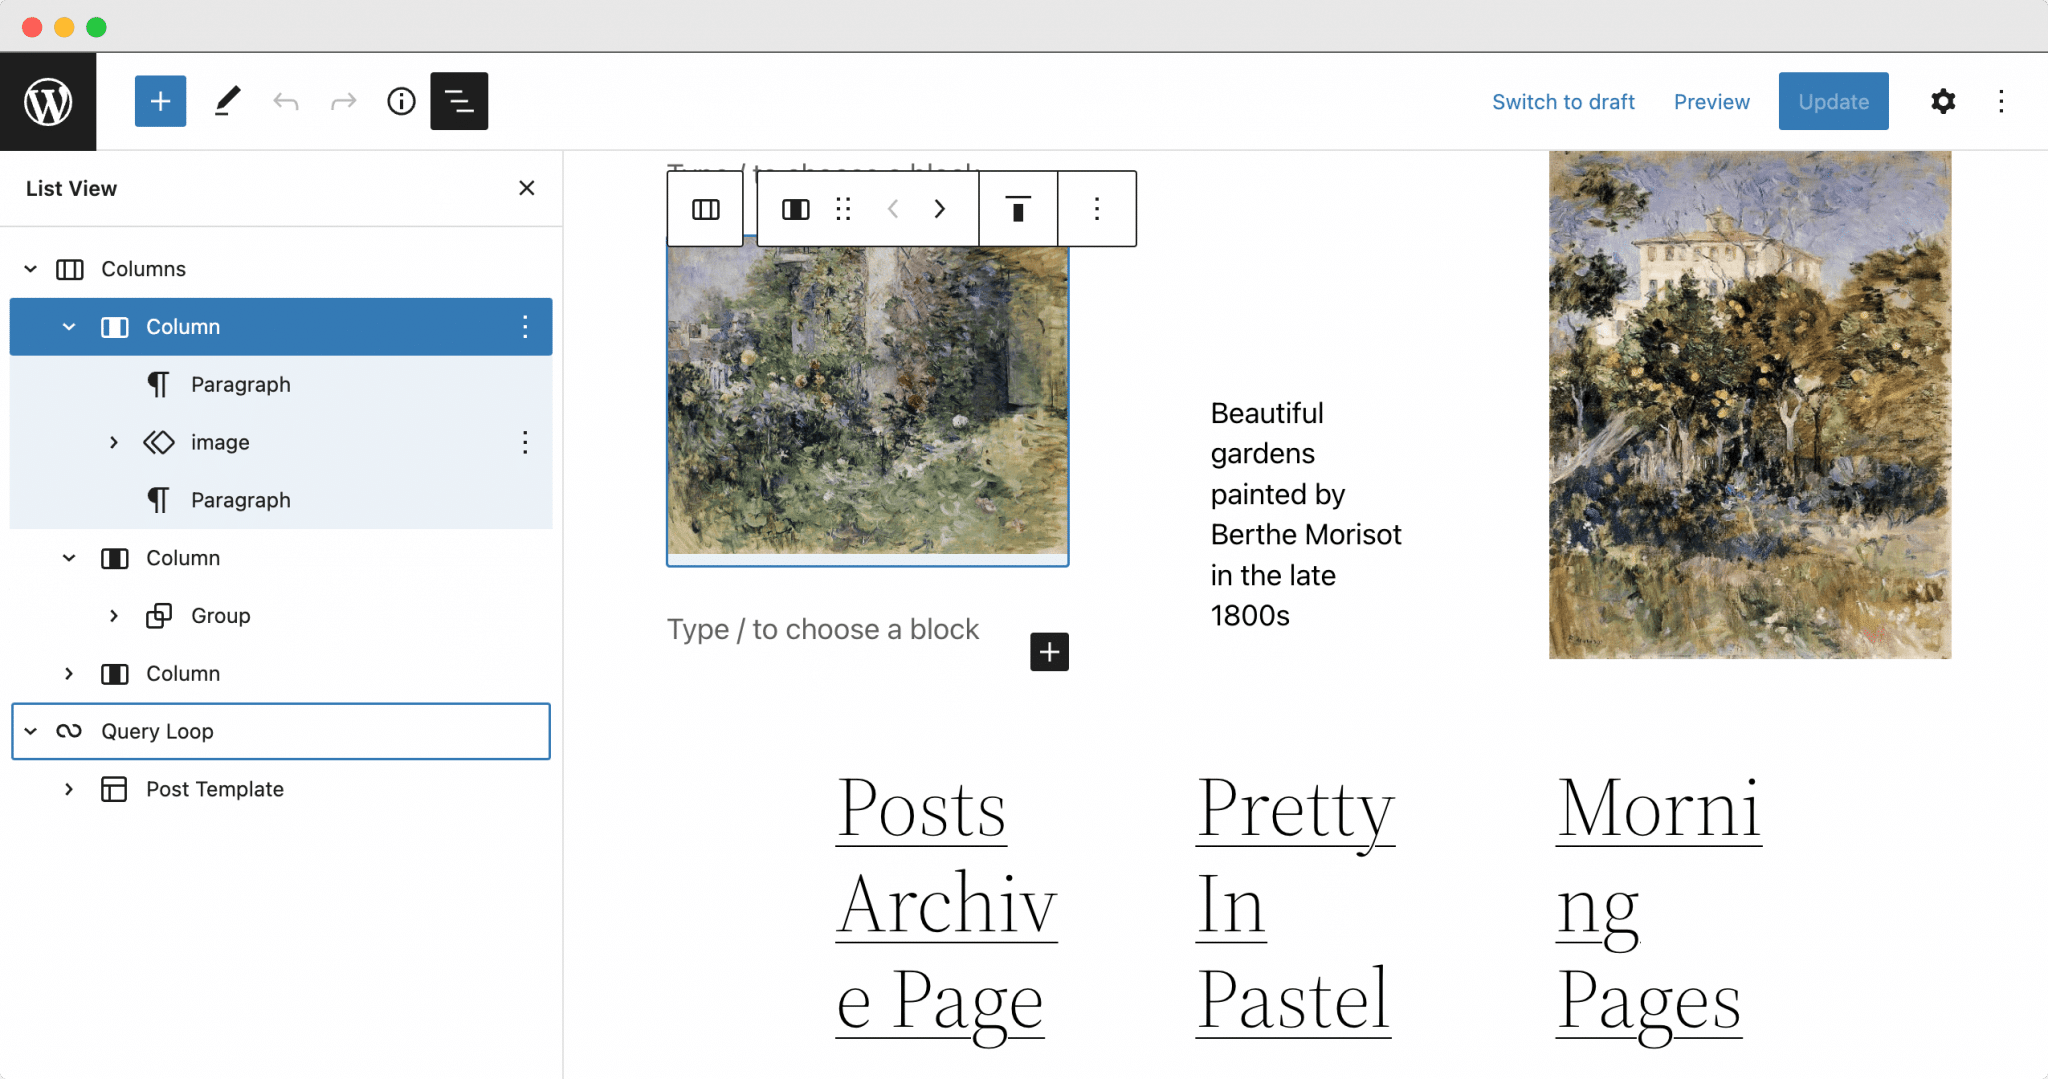Click the Columns icon in List View
The width and height of the screenshot is (2048, 1079).
coord(70,269)
